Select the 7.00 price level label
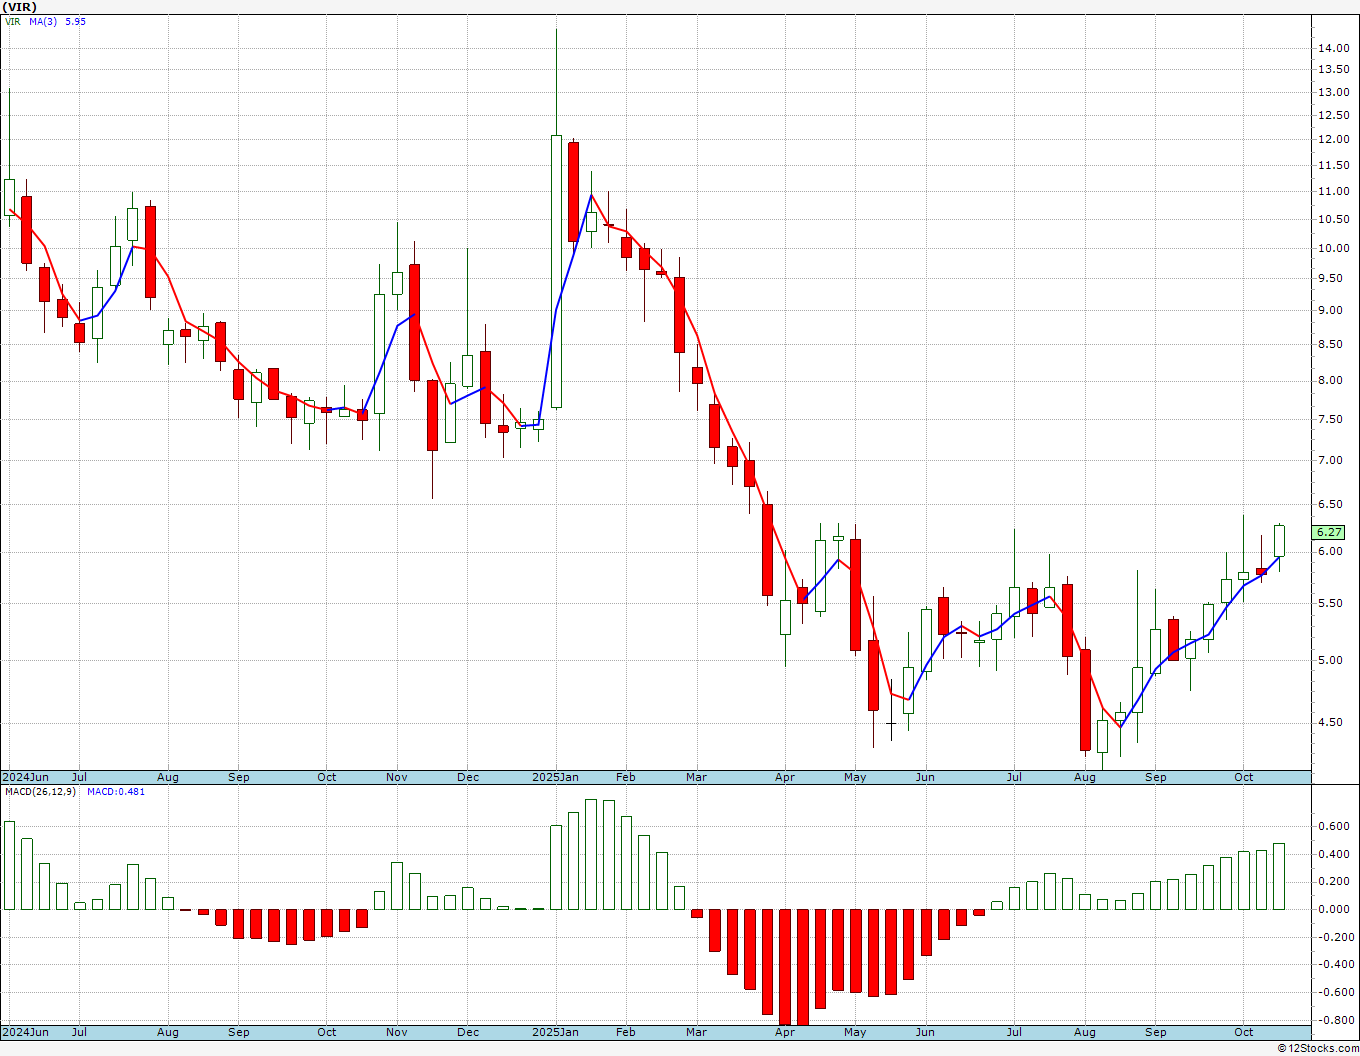The width and height of the screenshot is (1360, 1056). [1330, 461]
